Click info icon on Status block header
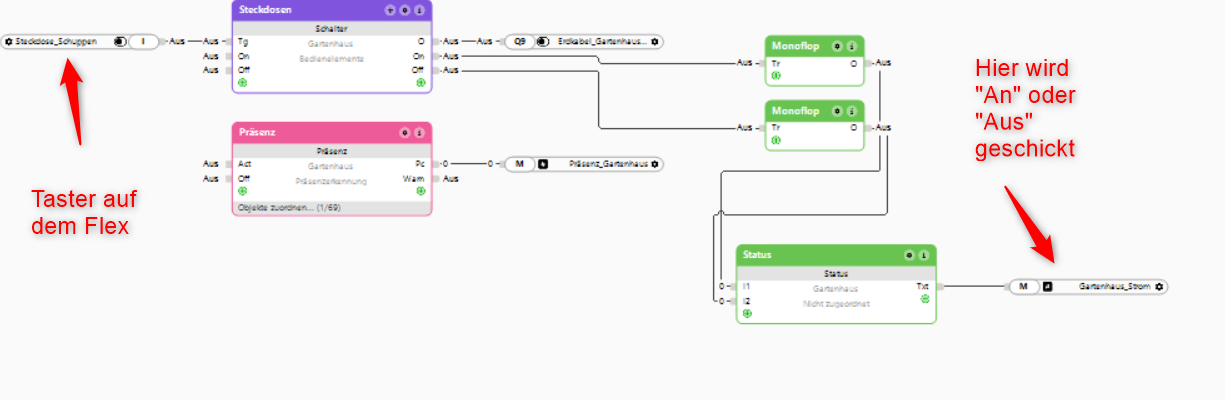Screen dimensions: 1225x400 (923, 255)
